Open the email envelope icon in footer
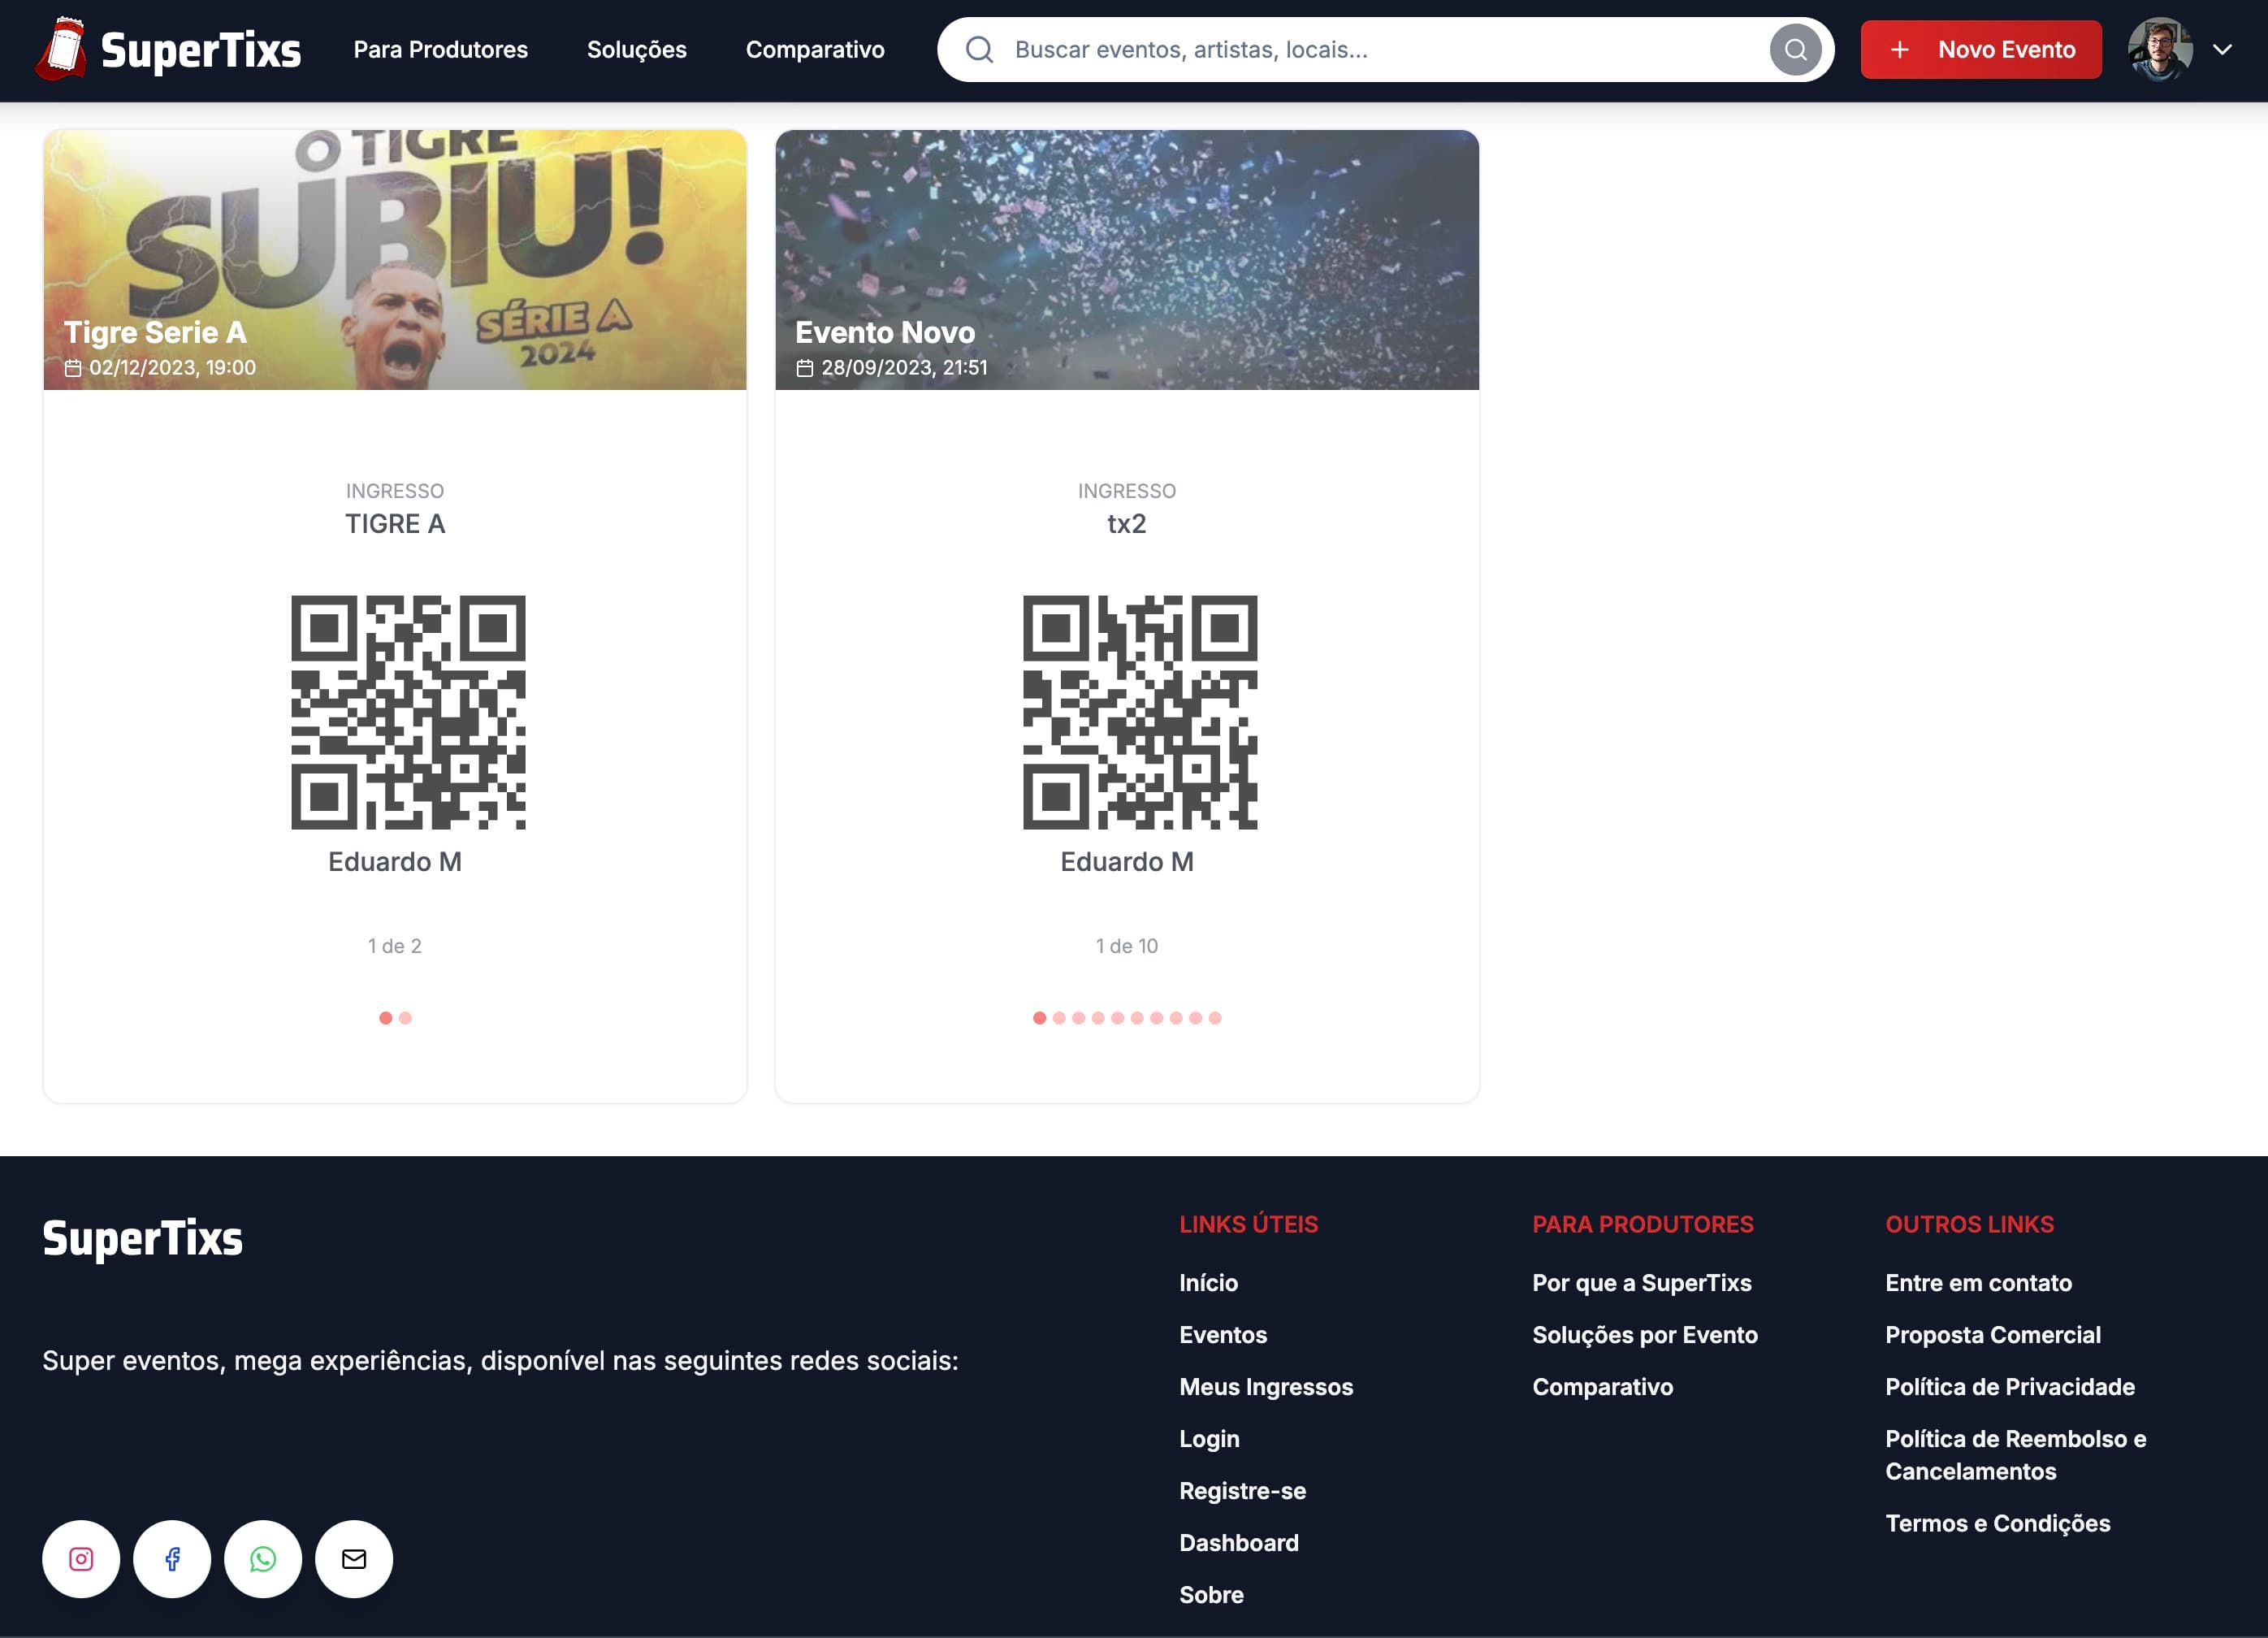This screenshot has height=1638, width=2268. point(354,1558)
